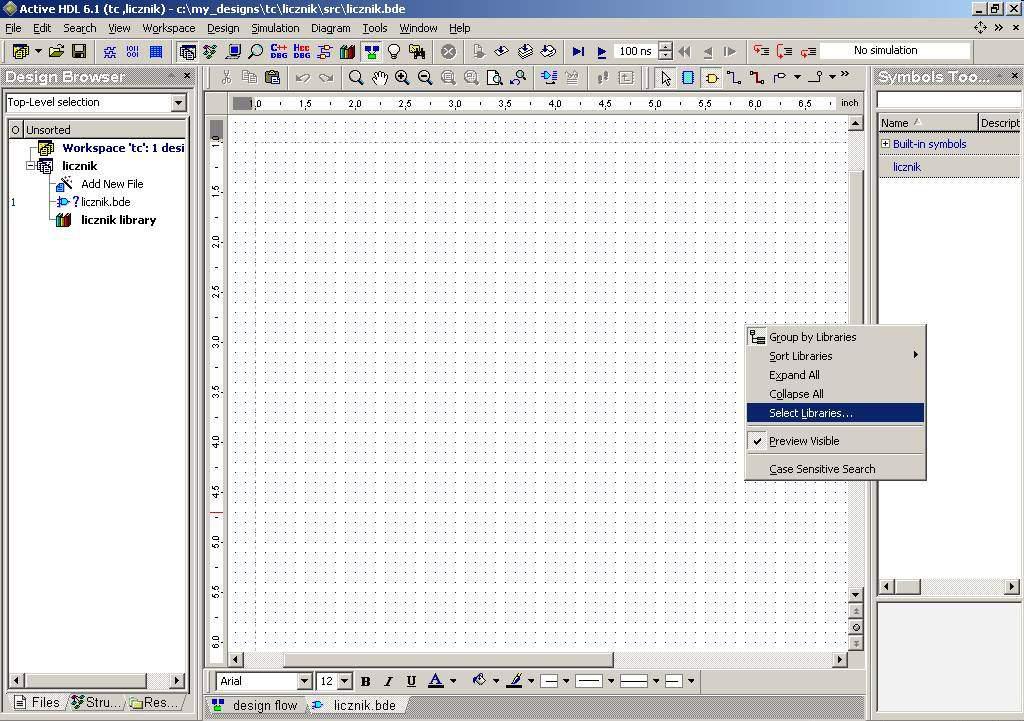The width and height of the screenshot is (1024, 721).
Task: Switch to the Files tab
Action: point(37,703)
